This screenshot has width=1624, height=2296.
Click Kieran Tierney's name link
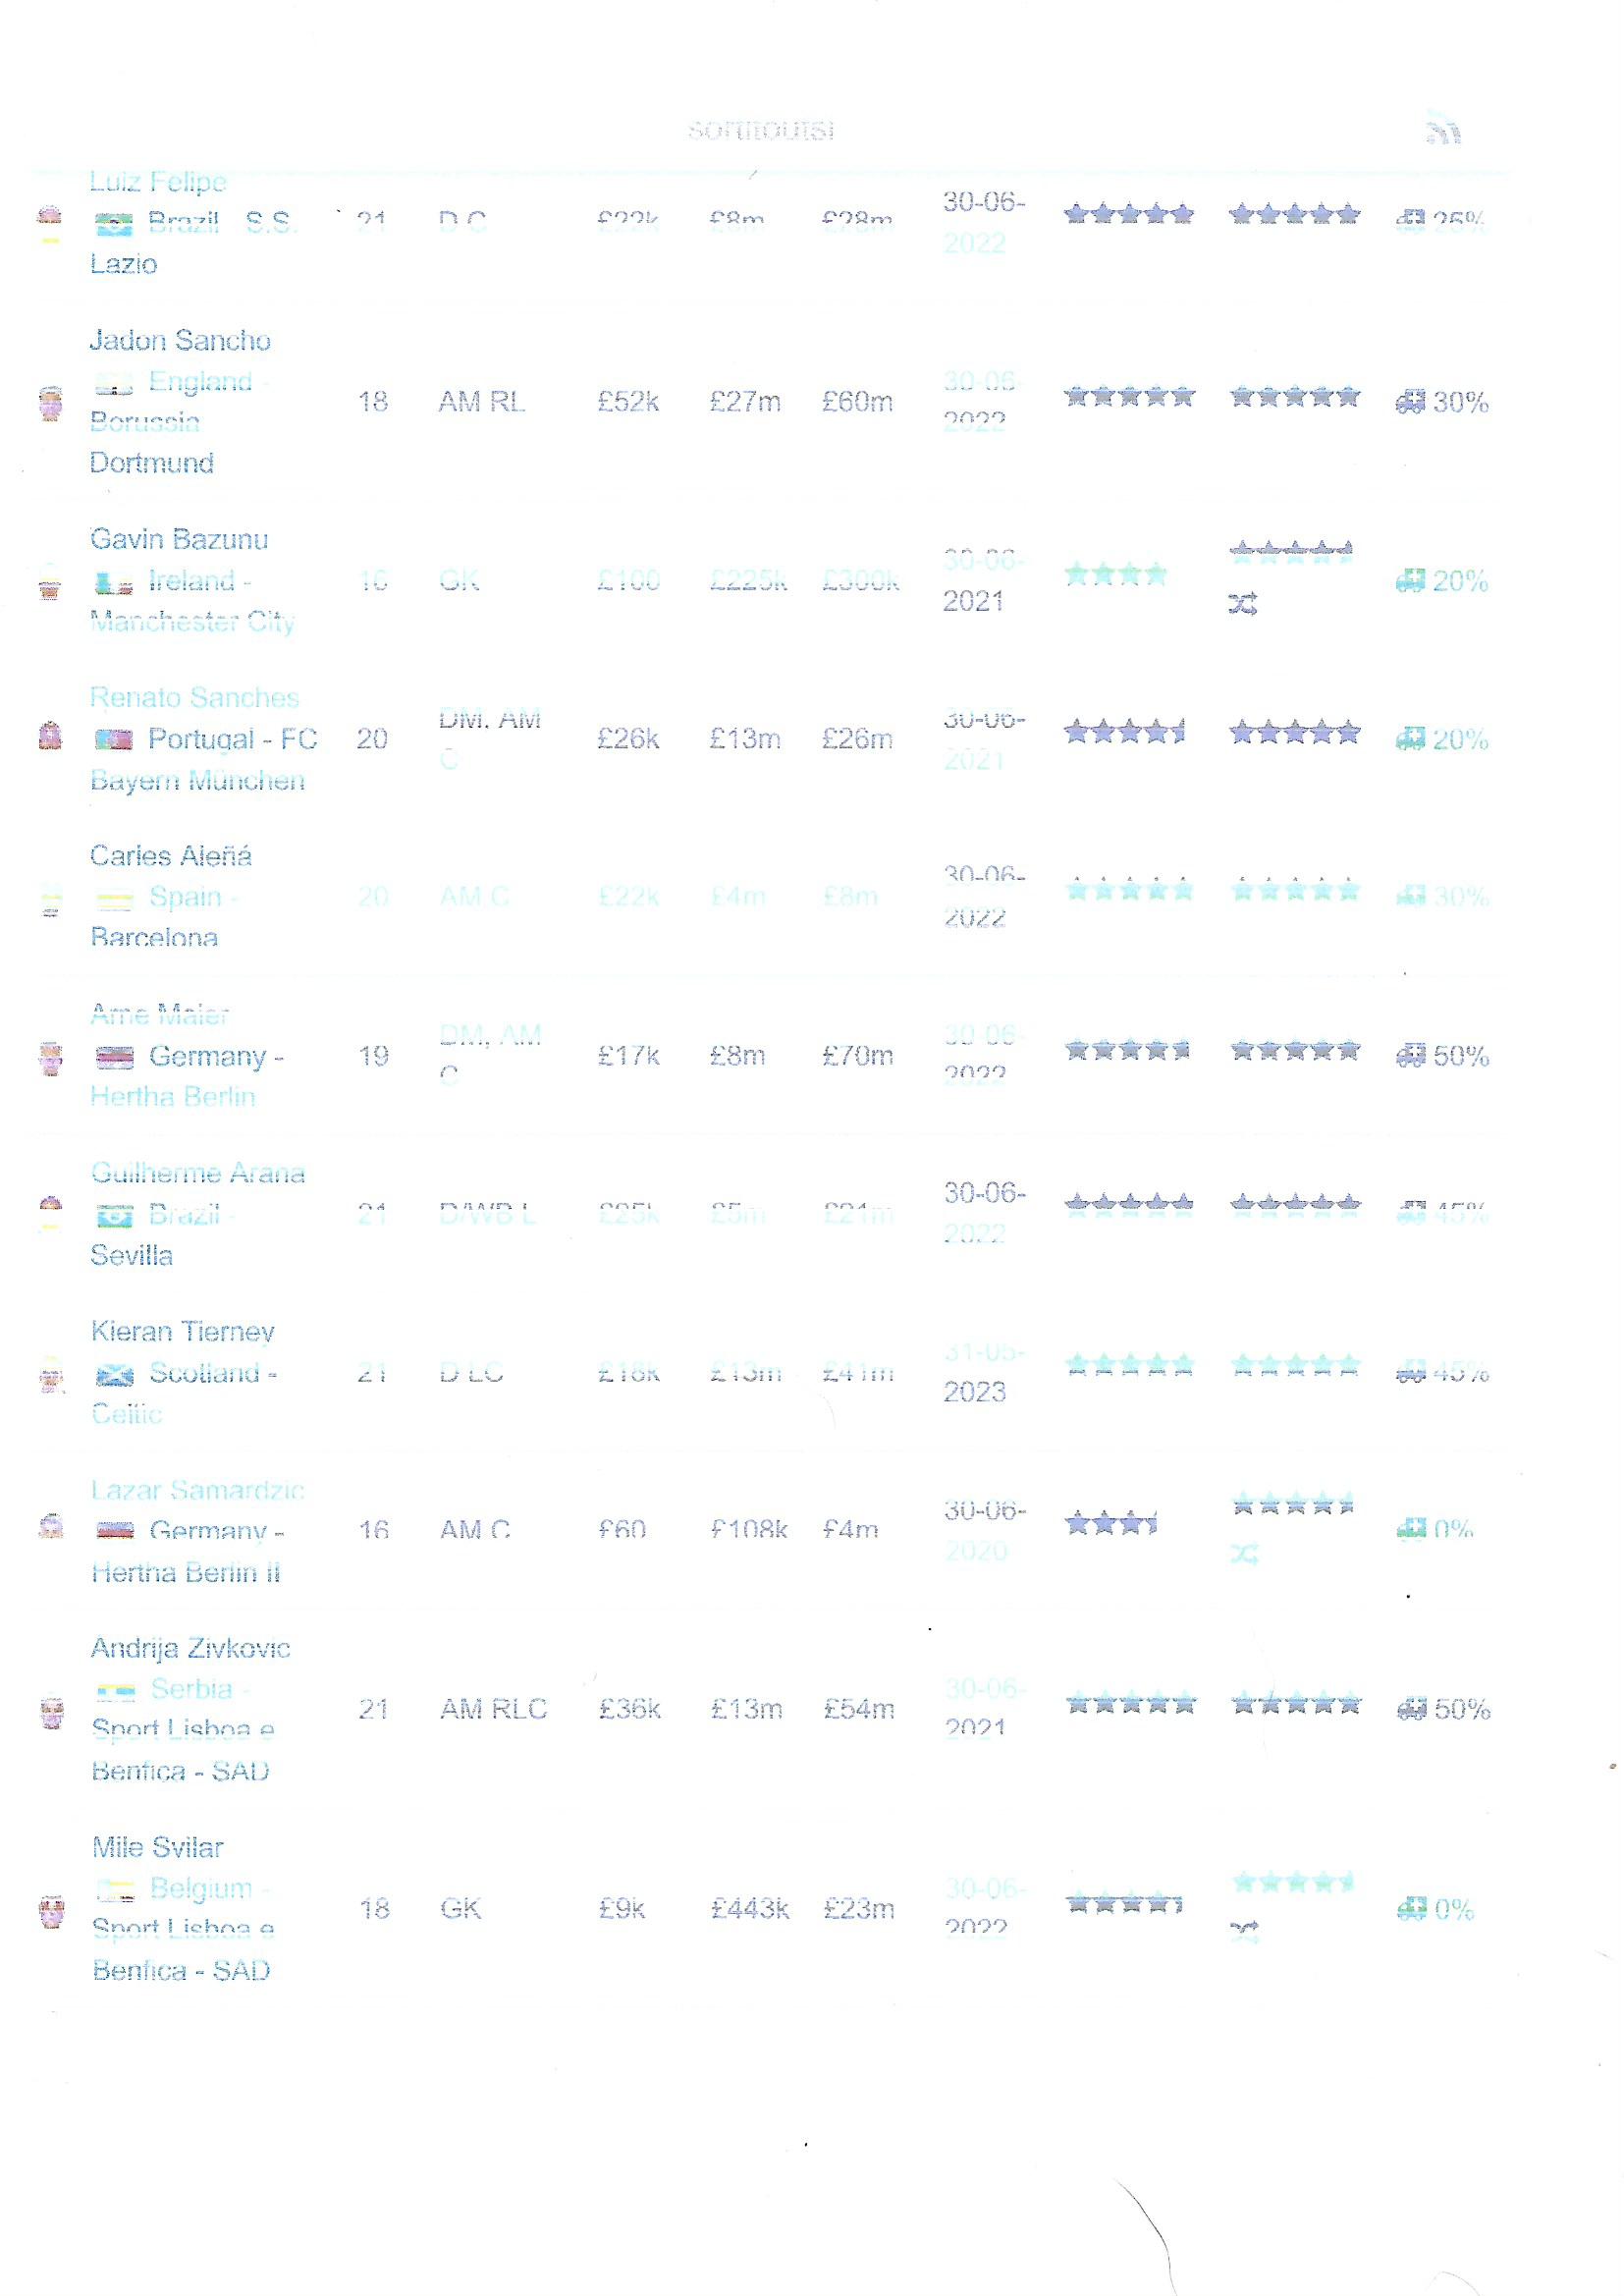click(x=183, y=1332)
